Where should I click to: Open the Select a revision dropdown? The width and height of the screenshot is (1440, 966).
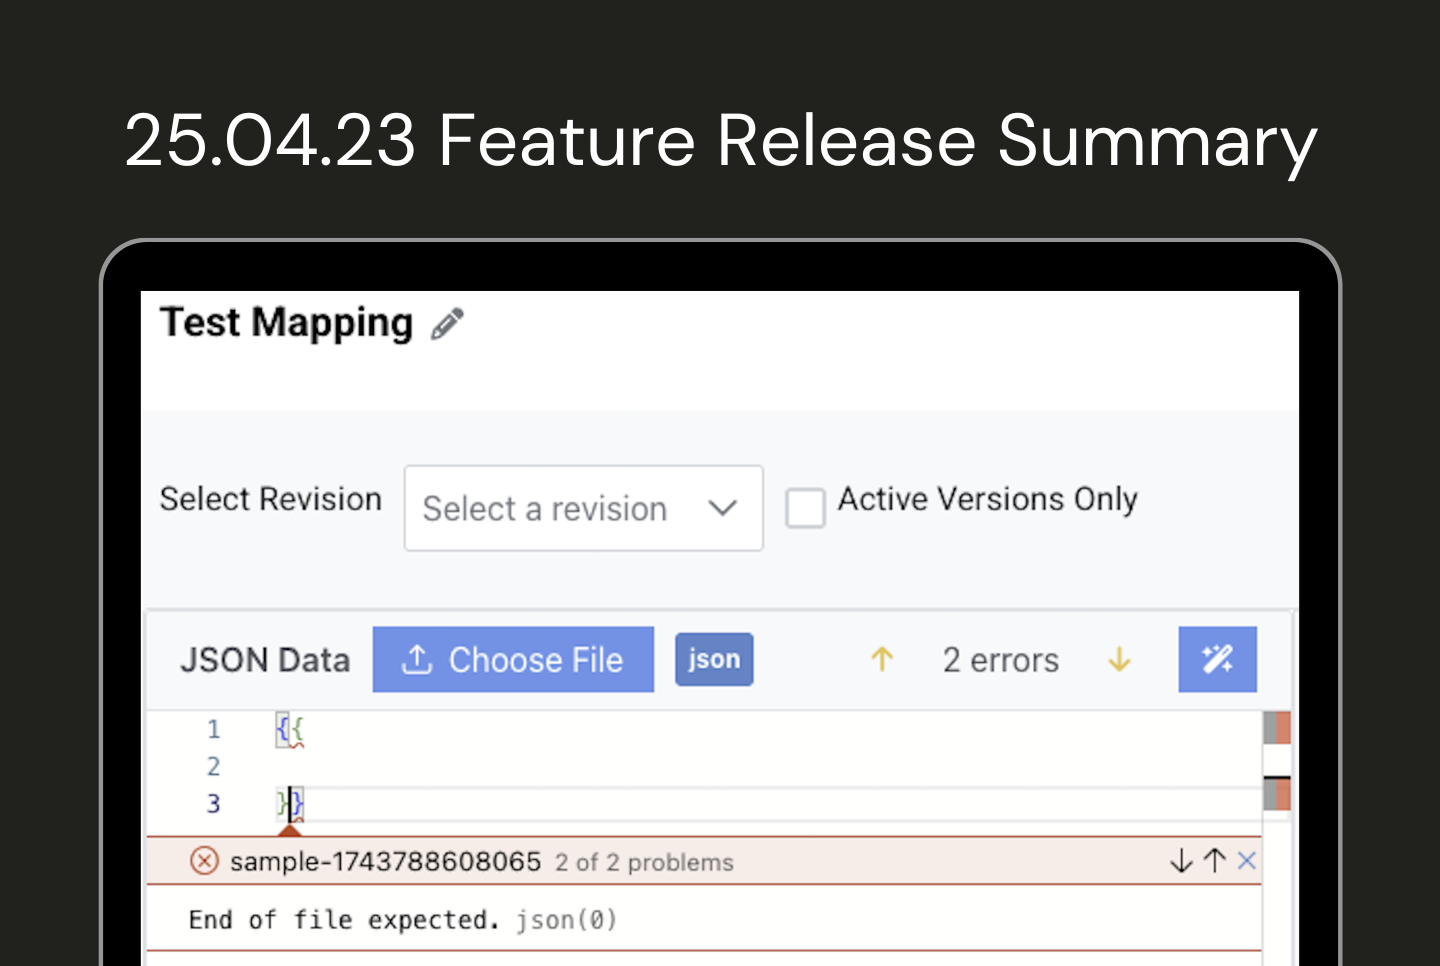tap(583, 508)
